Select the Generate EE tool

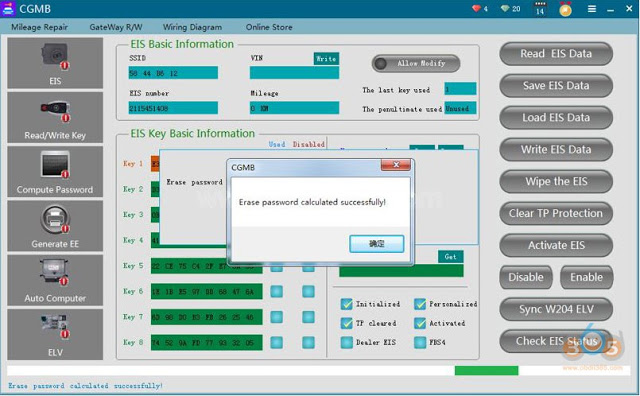(55, 226)
